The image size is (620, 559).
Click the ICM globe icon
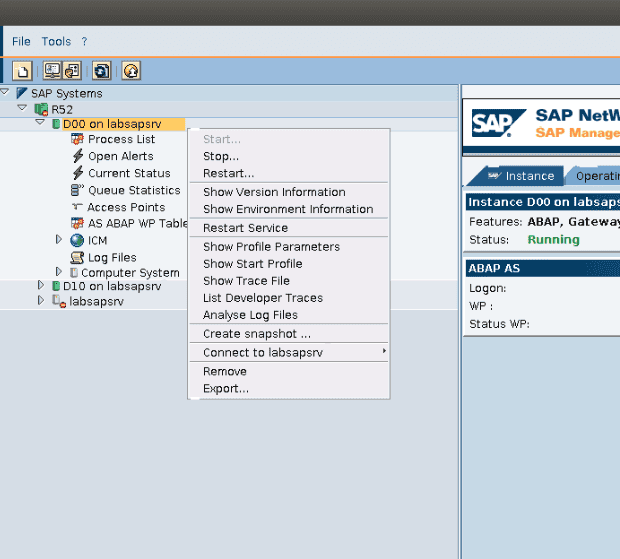point(77,240)
